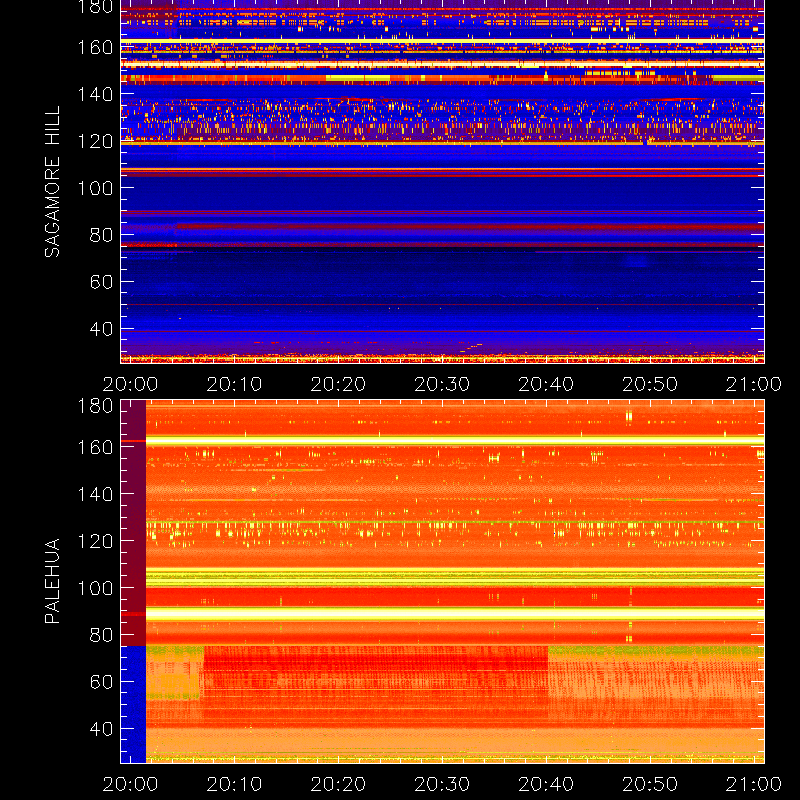
Task: Click the 20:00 time label under Palehua plot
Action: 131,784
